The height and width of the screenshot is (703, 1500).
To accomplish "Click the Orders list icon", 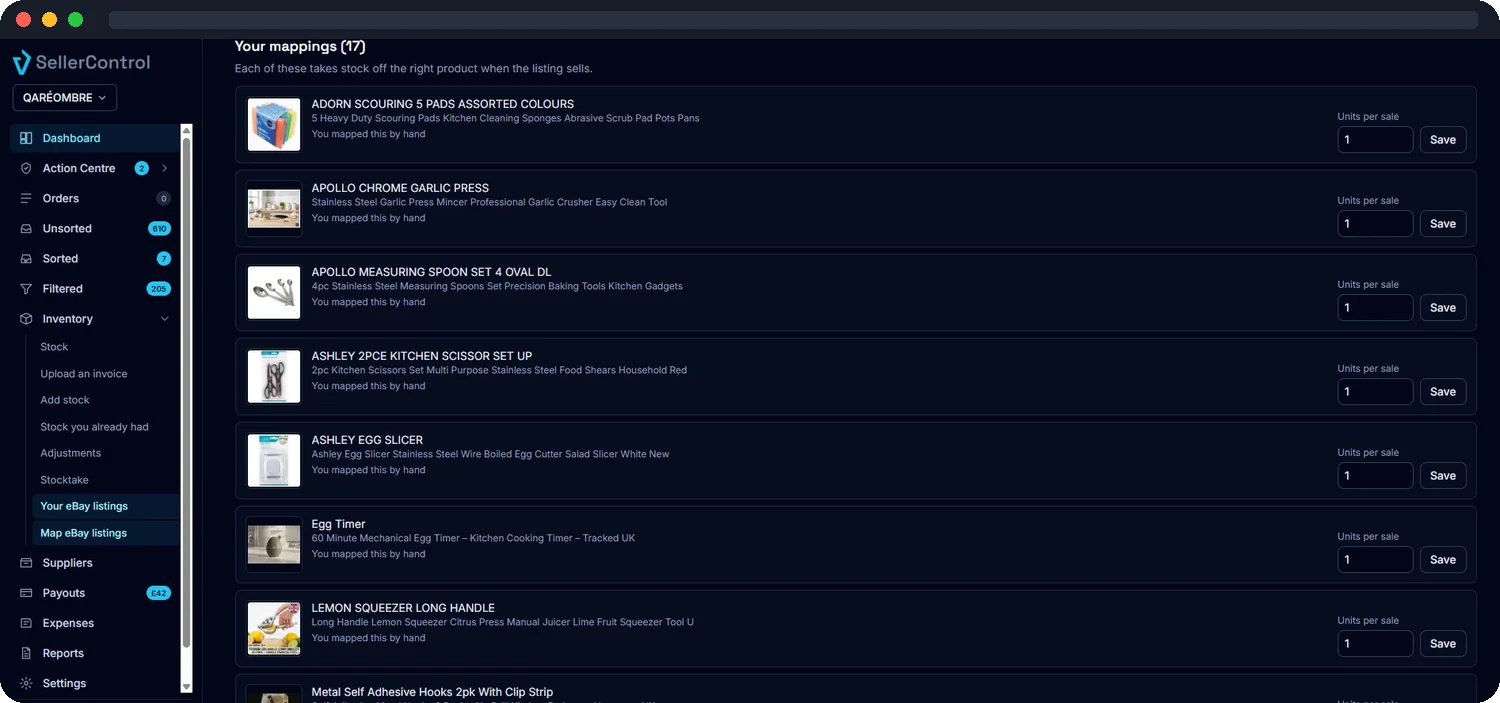I will (x=26, y=198).
